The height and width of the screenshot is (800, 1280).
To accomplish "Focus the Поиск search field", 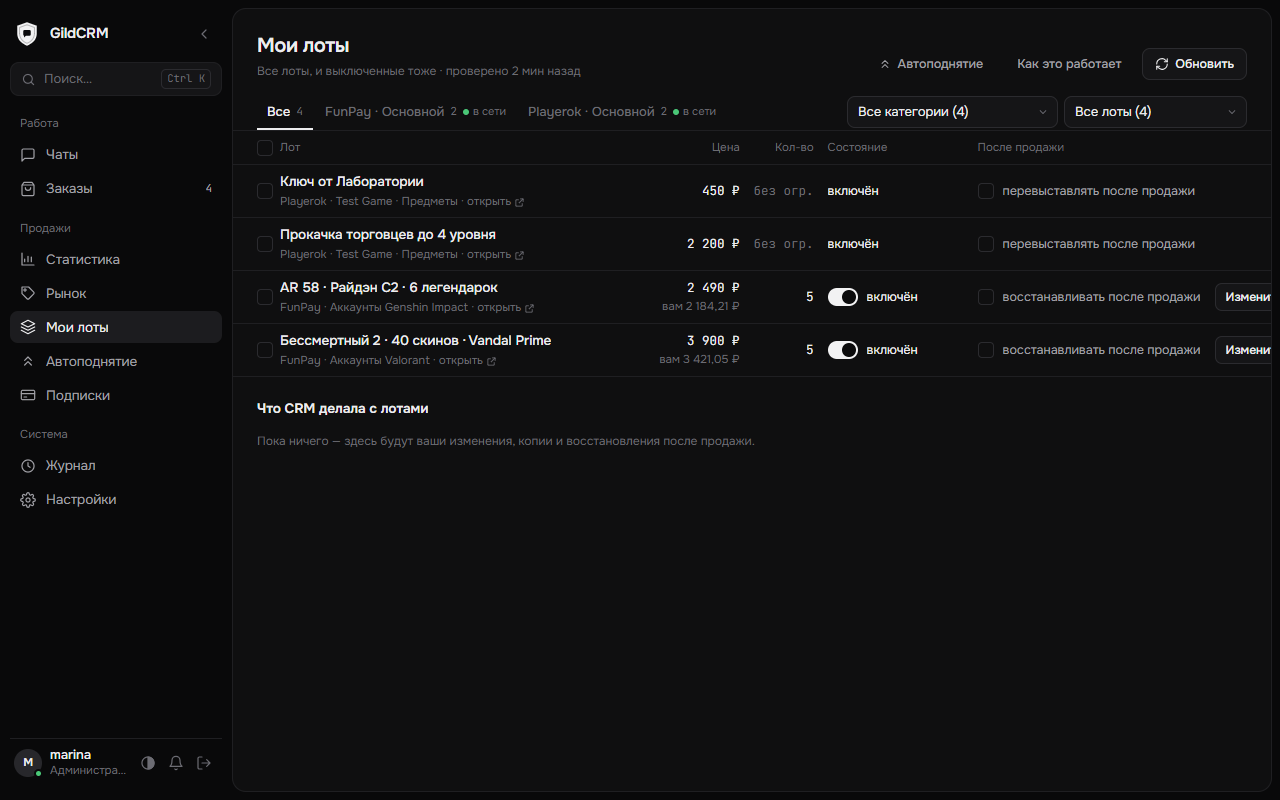I will coord(116,79).
